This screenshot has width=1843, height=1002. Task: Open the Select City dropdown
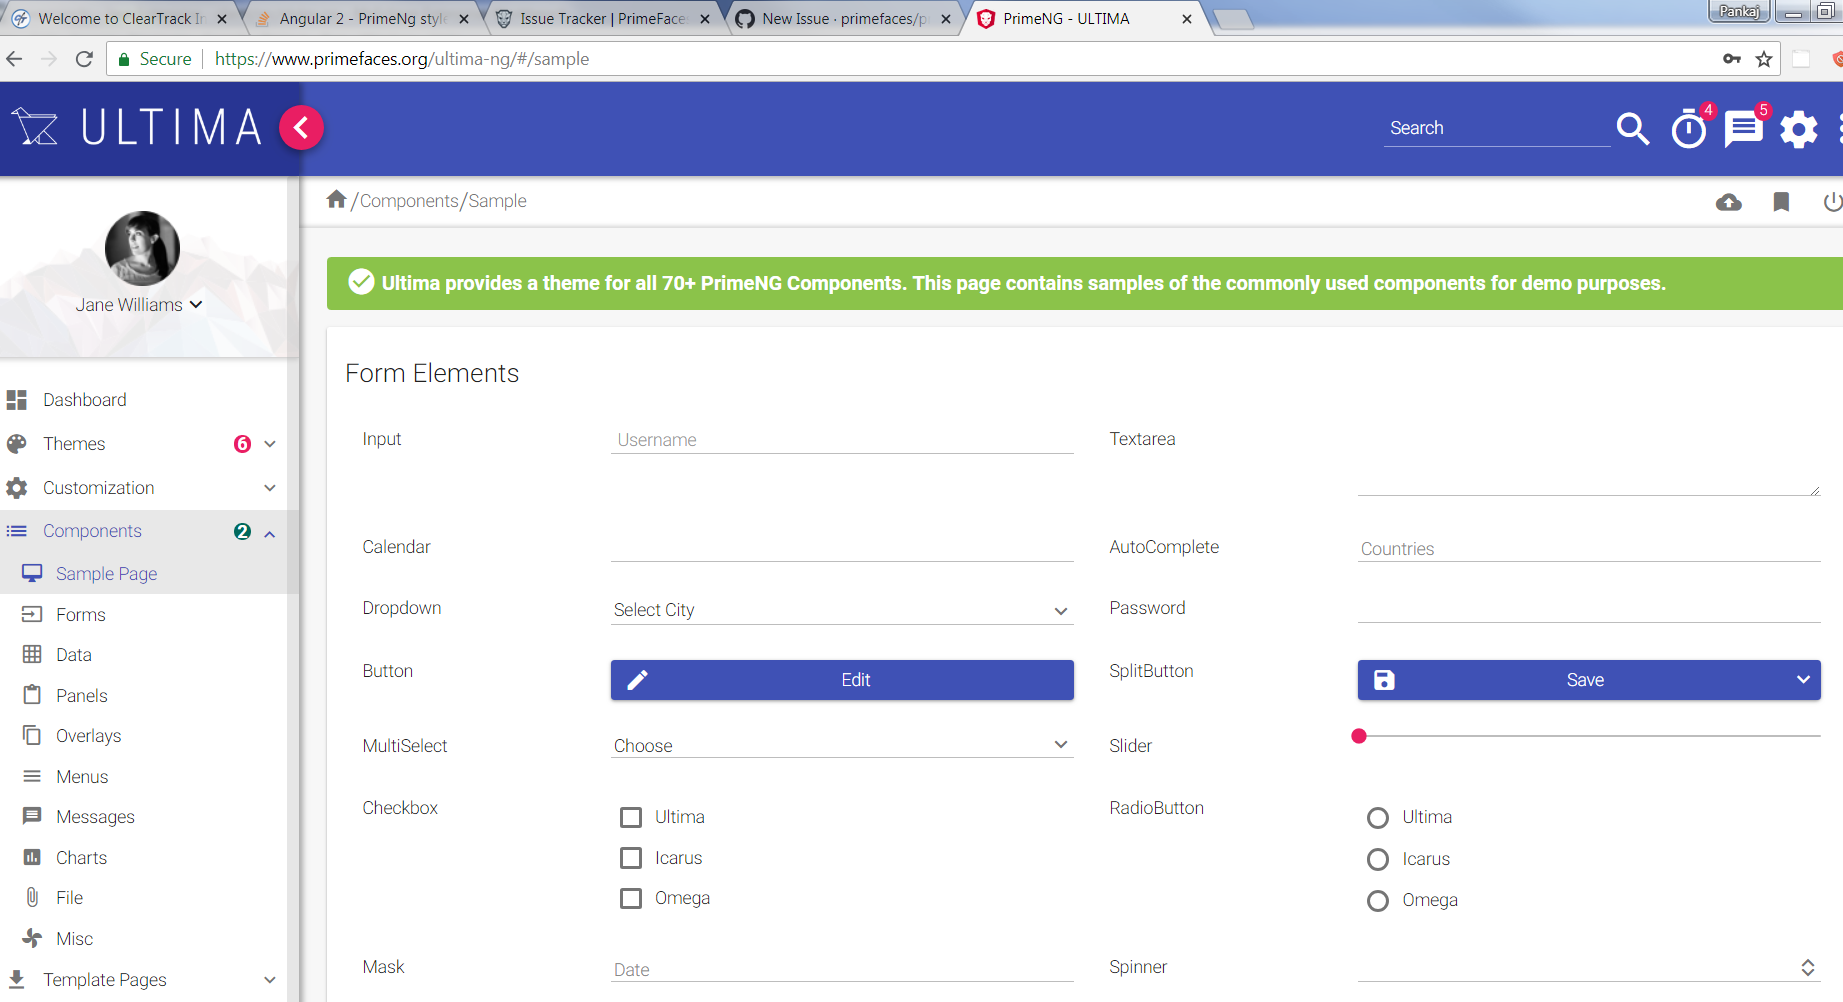tap(841, 610)
